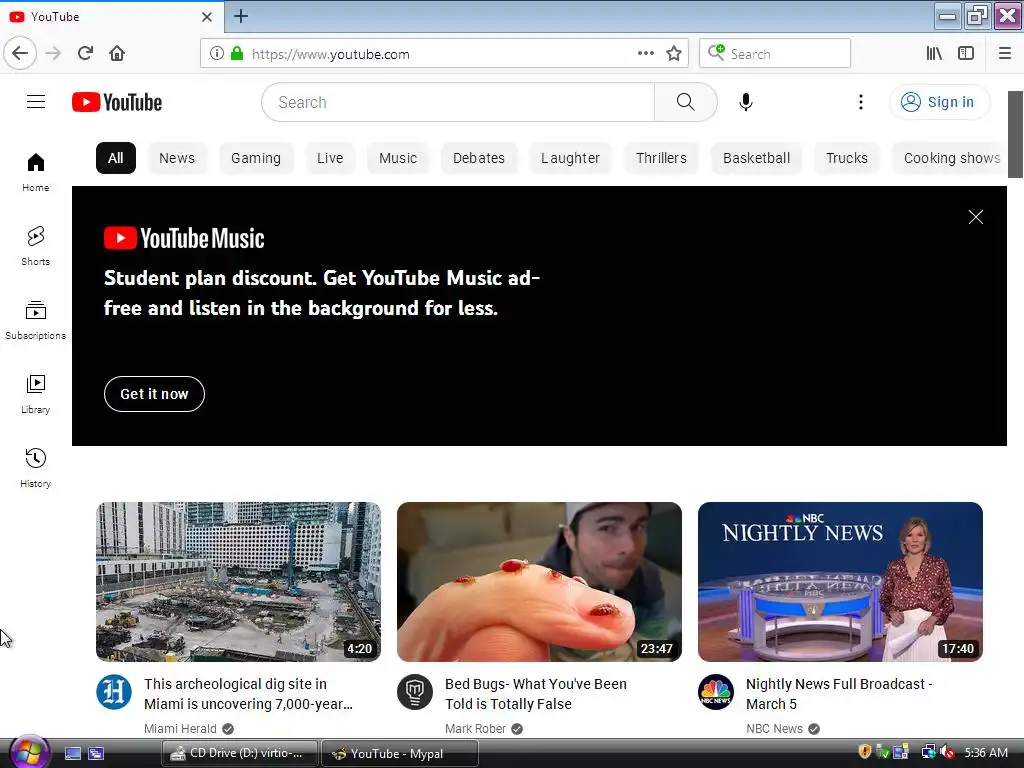Close the YouTube browser tab
Image resolution: width=1024 pixels, height=768 pixels.
(206, 17)
